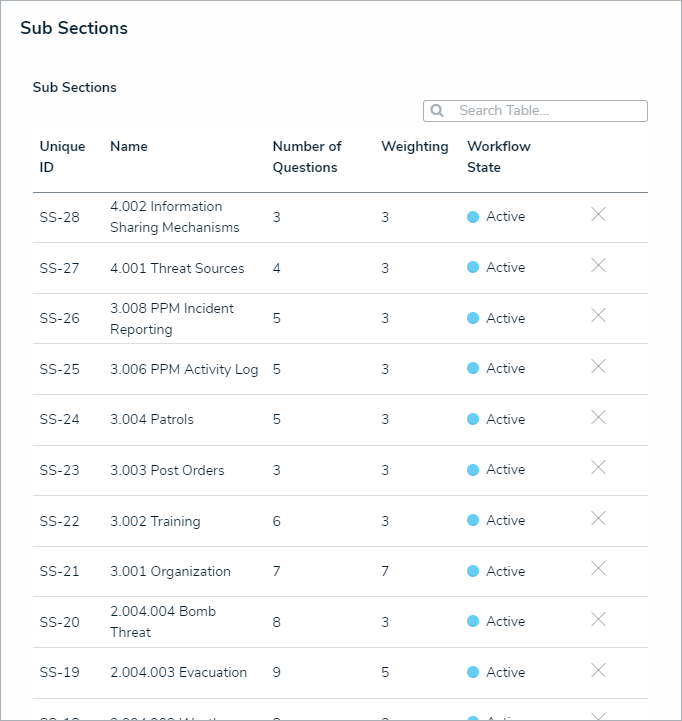Remove SS-20 Bomb Threat sub section
Viewport: 682px width, 721px height.
598,620
